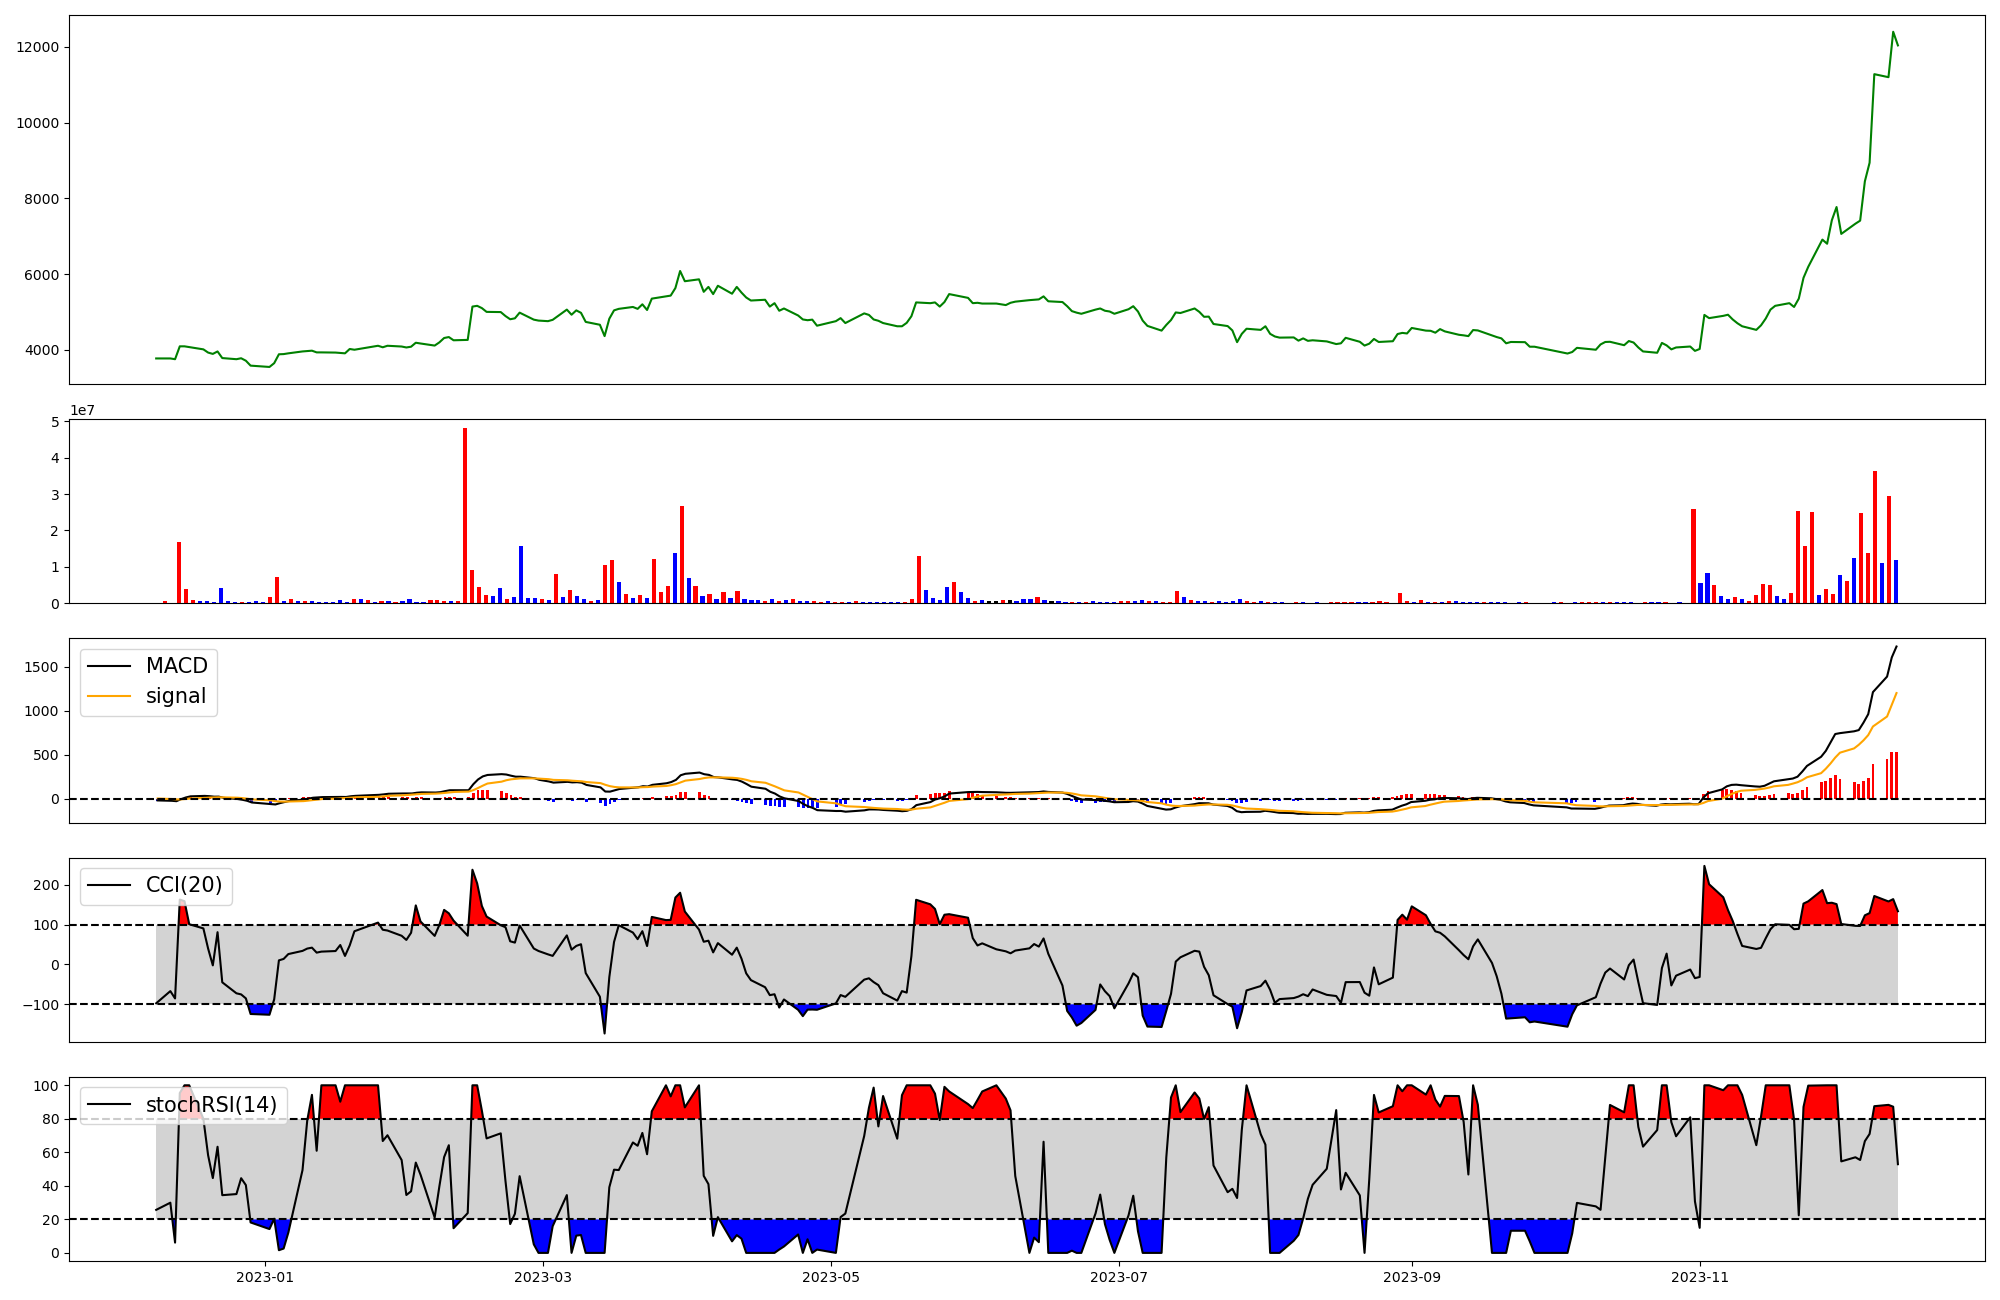Image resolution: width=2000 pixels, height=1300 pixels.
Task: Click the CCI(20) legend label
Action: click(183, 885)
